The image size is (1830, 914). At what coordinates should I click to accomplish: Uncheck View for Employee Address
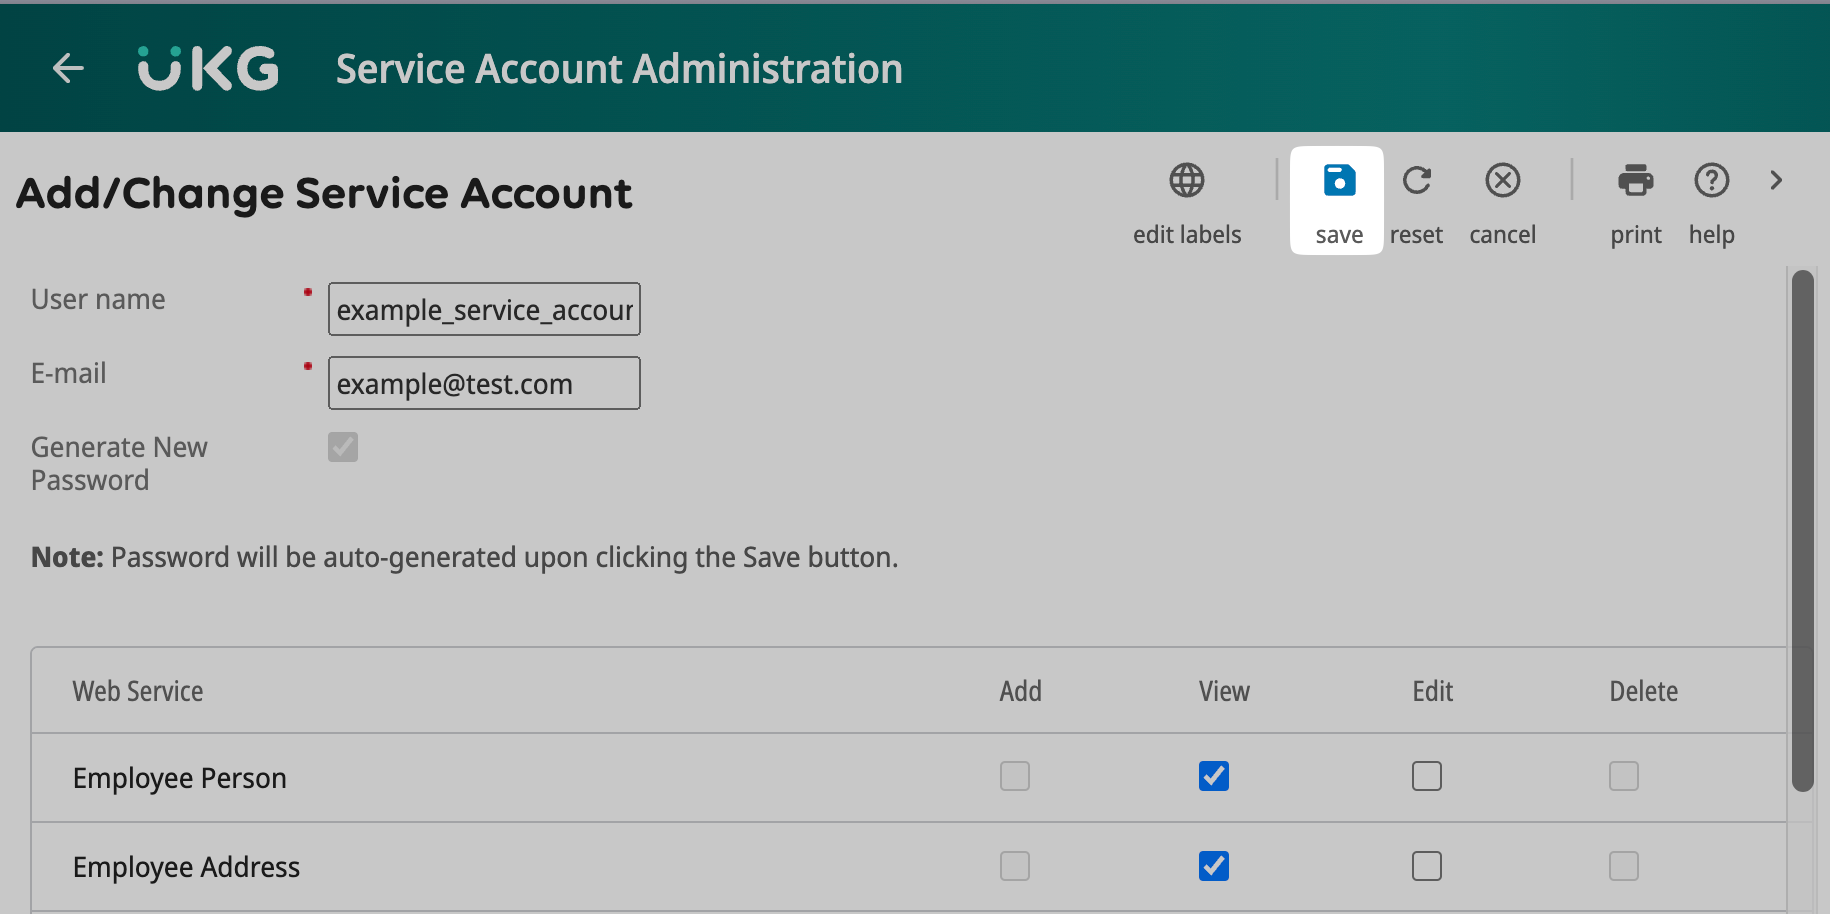(x=1214, y=866)
